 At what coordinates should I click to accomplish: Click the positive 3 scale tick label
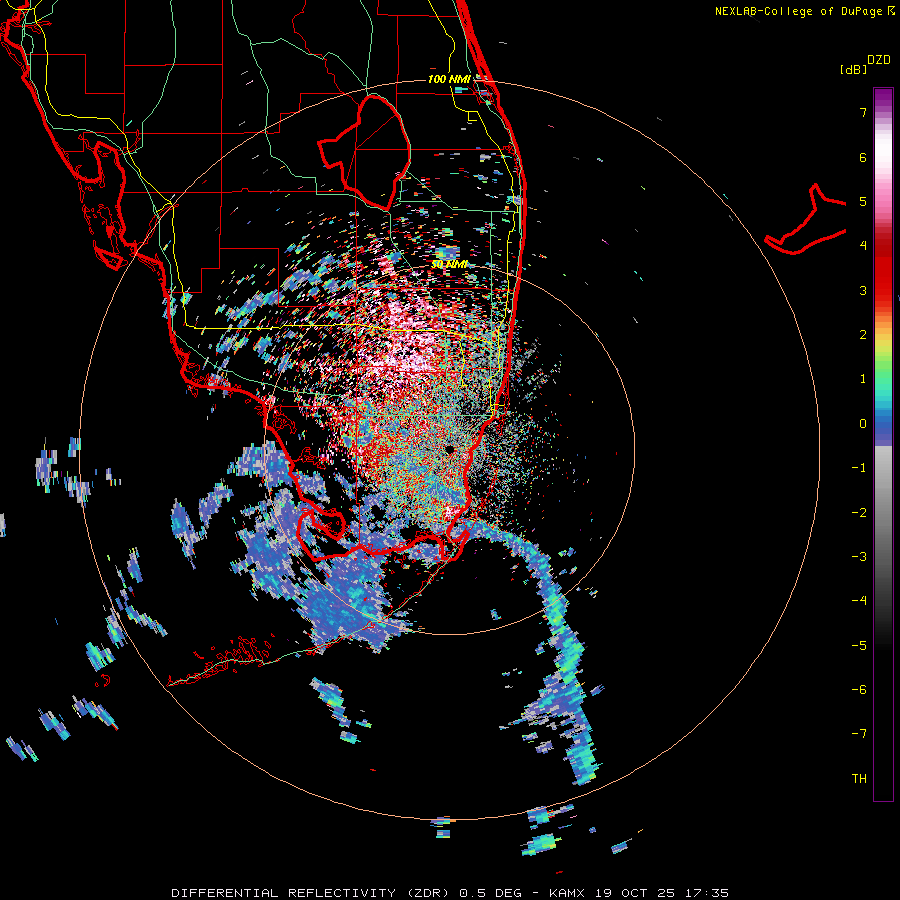(x=863, y=290)
